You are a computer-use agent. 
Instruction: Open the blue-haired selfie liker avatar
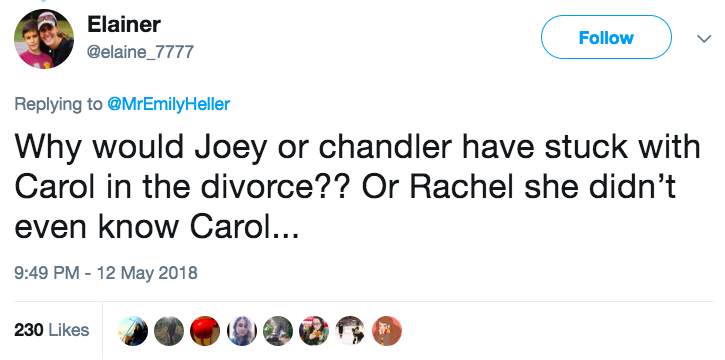point(242,331)
